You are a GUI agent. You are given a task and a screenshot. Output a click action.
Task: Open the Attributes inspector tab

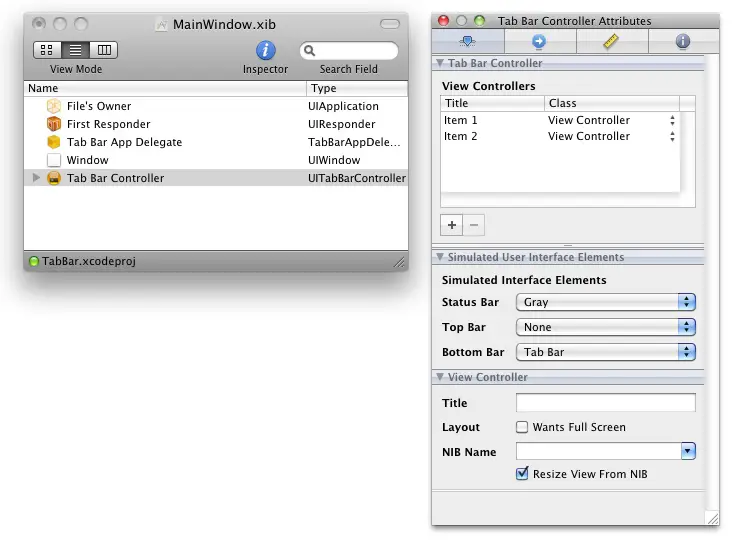coord(468,42)
